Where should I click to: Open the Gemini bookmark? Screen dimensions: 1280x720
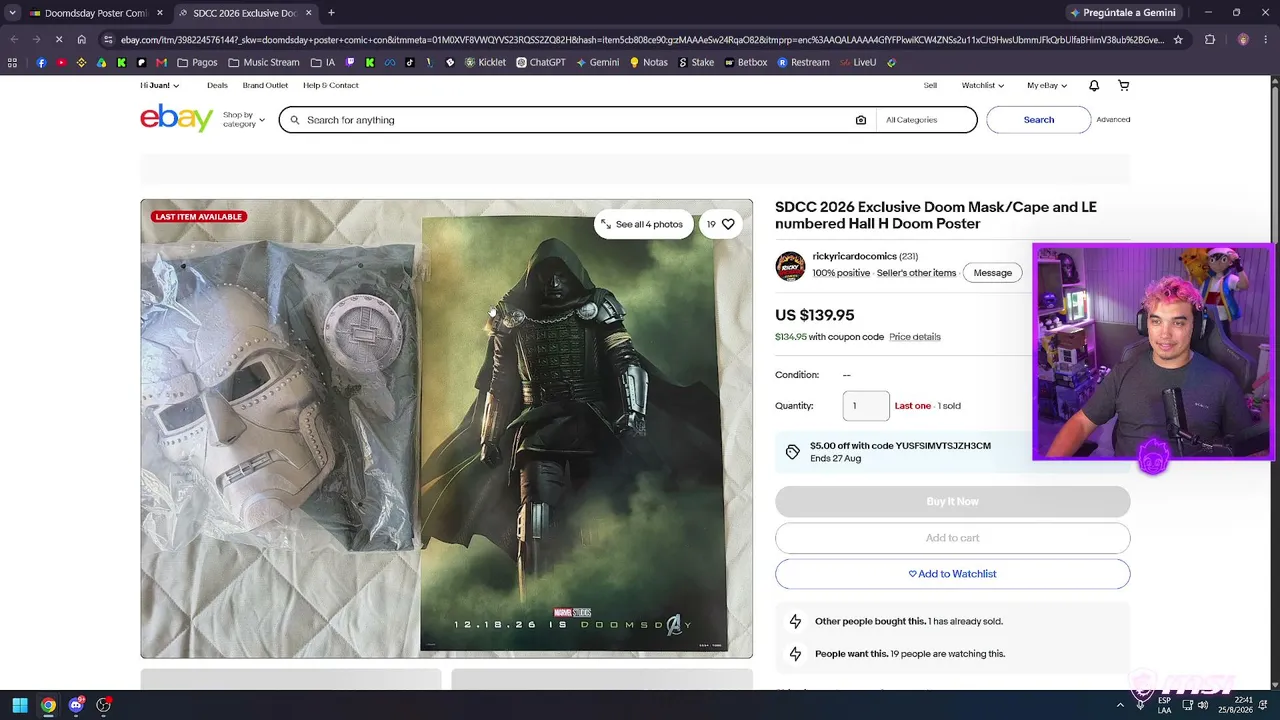[597, 62]
